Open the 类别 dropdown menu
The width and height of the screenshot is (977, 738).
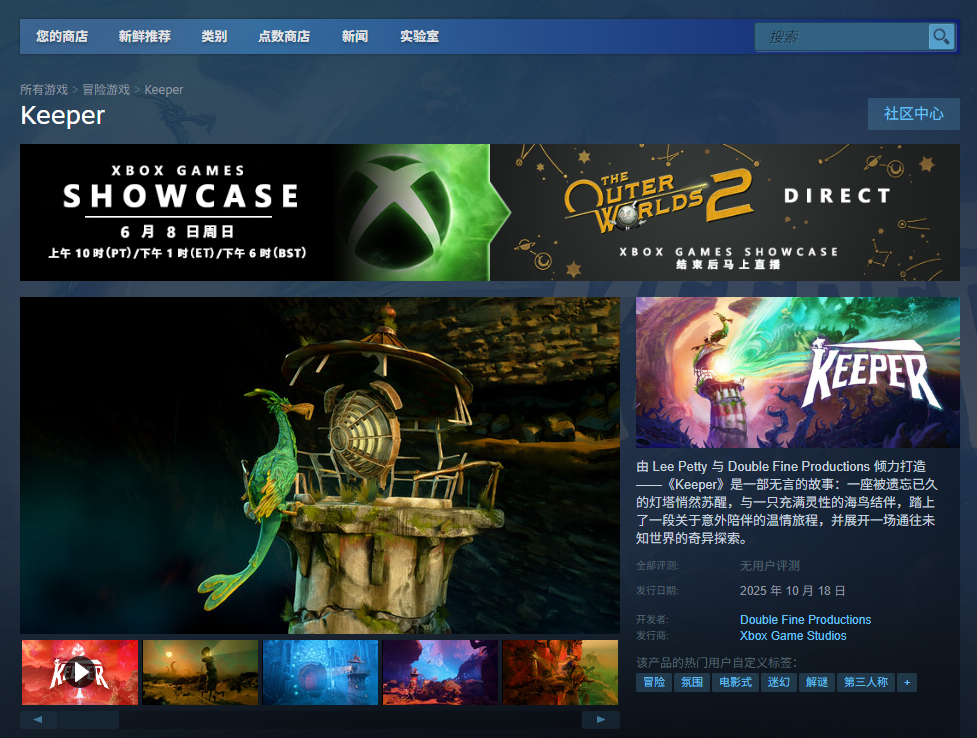click(214, 37)
